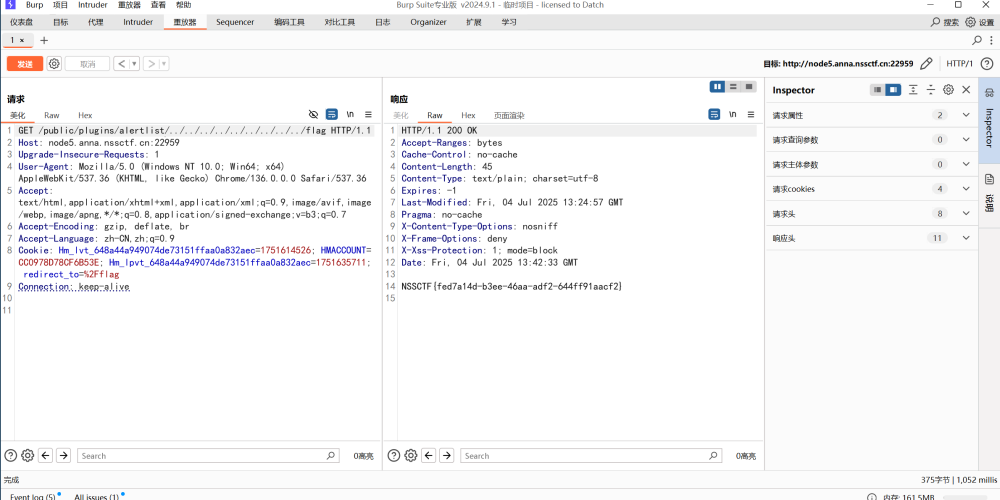
Task: Open the Event log (5) at bottom
Action: click(x=33, y=497)
